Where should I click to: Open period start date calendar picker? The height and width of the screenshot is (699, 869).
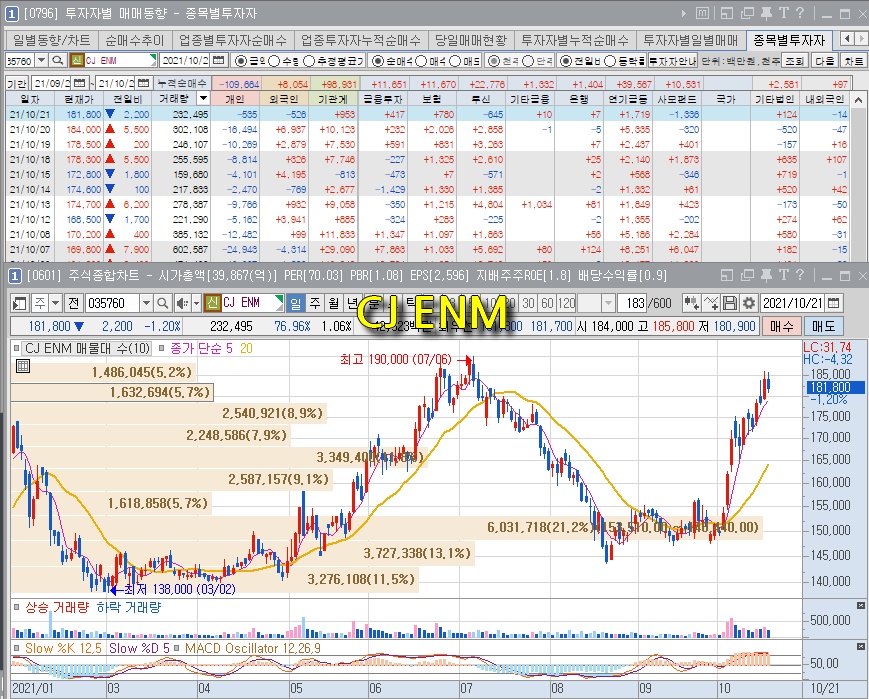coord(79,83)
